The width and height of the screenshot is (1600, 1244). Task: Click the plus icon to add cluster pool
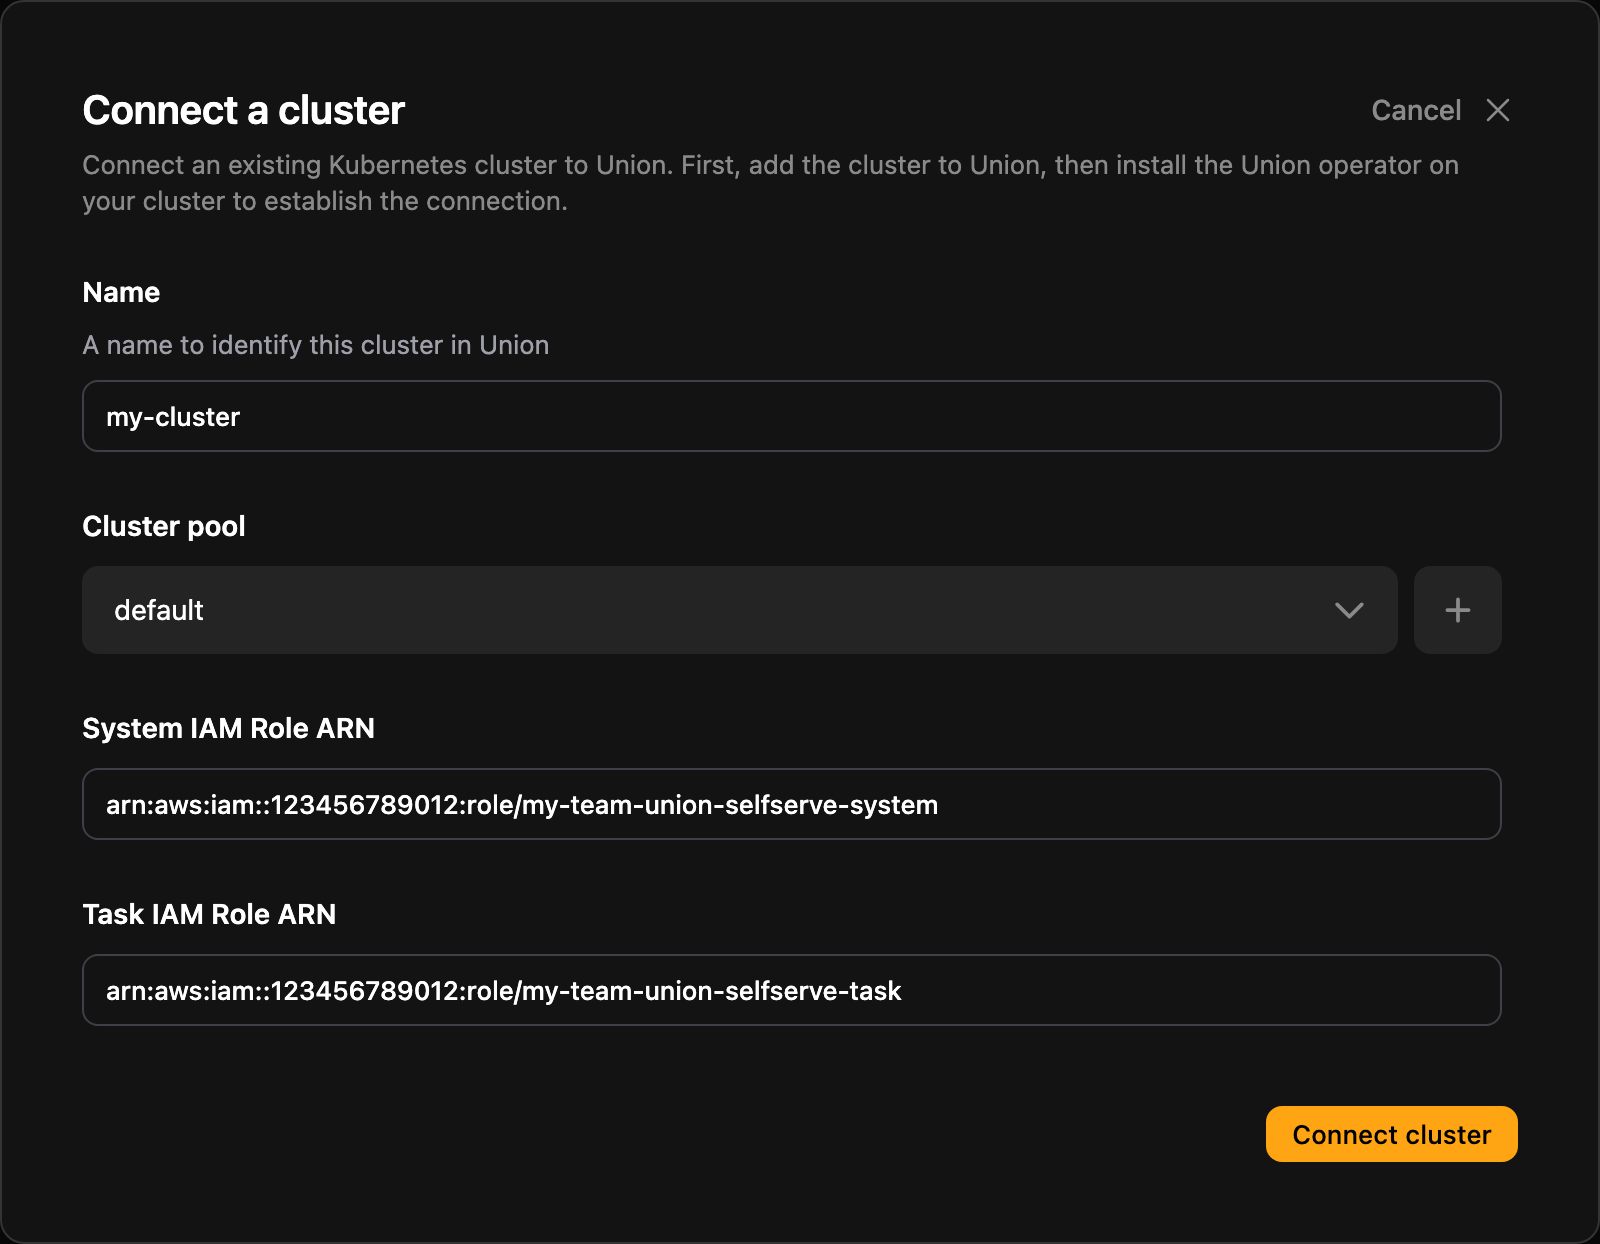pos(1457,610)
